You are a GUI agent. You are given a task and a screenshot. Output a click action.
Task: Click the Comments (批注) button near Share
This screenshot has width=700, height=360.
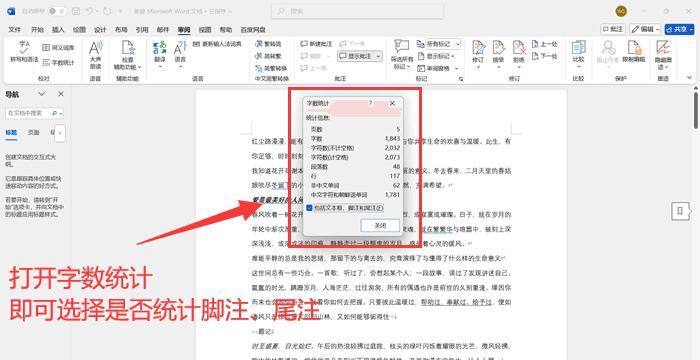[x=613, y=29]
